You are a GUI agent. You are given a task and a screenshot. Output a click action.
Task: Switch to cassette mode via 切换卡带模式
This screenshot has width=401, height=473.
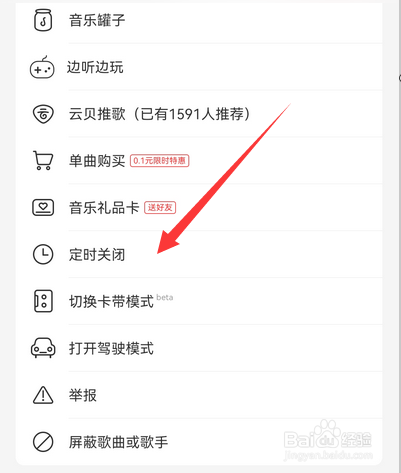pyautogui.click(x=199, y=301)
